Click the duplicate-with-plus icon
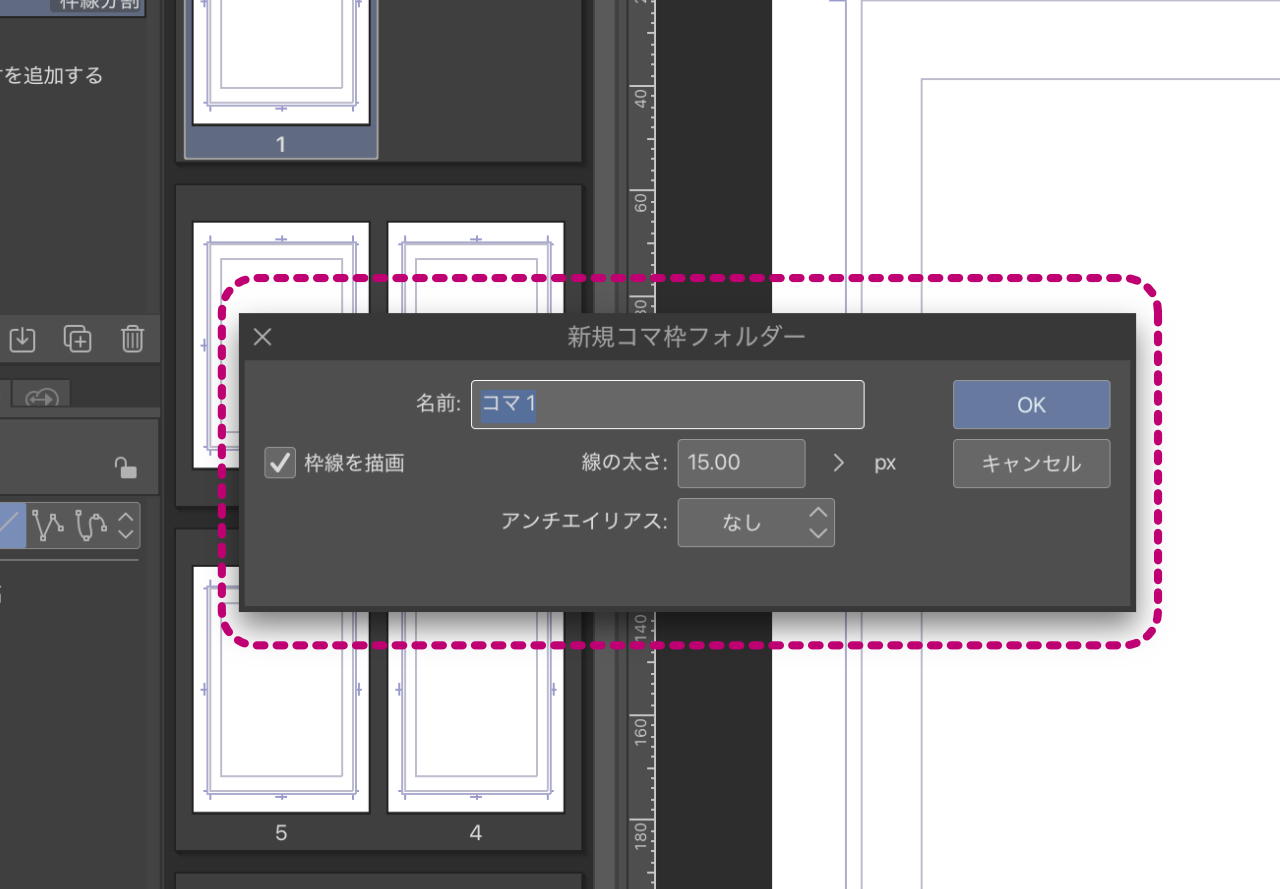This screenshot has width=1280, height=889. 77,339
